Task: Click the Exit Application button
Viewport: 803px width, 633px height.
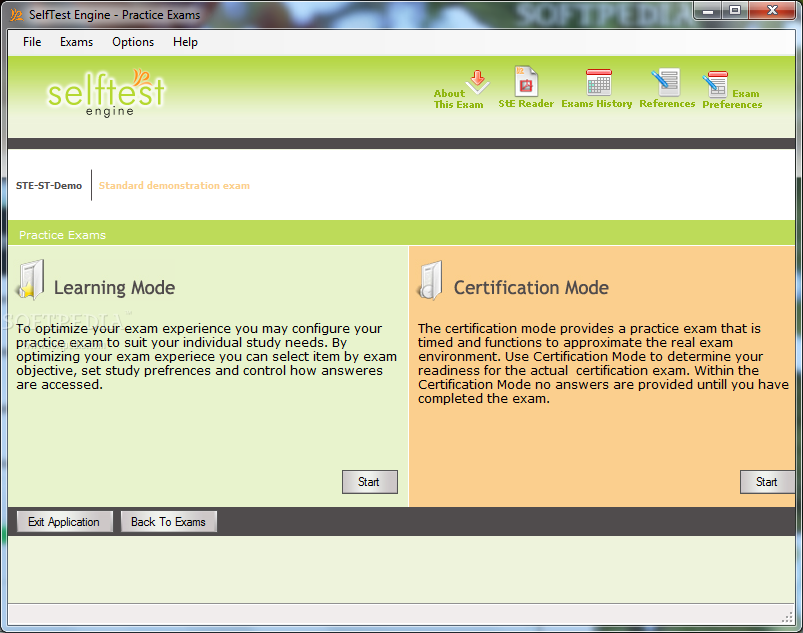Action: click(65, 522)
